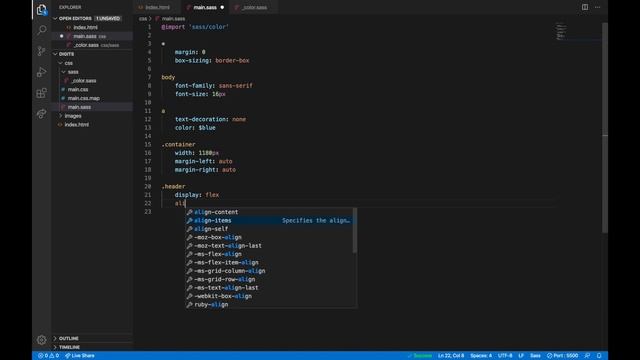Collapse the css folder
The image size is (640, 360).
coord(69,63)
